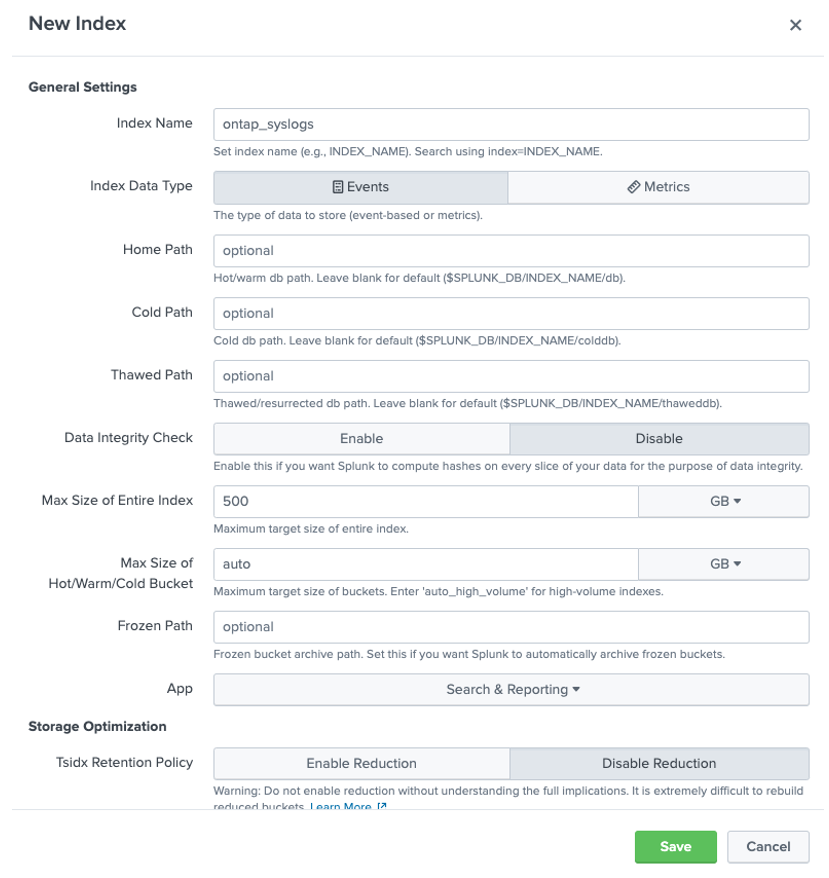Viewport: 829px width, 878px height.
Task: Click the Frozen Path optional field
Action: pos(510,627)
